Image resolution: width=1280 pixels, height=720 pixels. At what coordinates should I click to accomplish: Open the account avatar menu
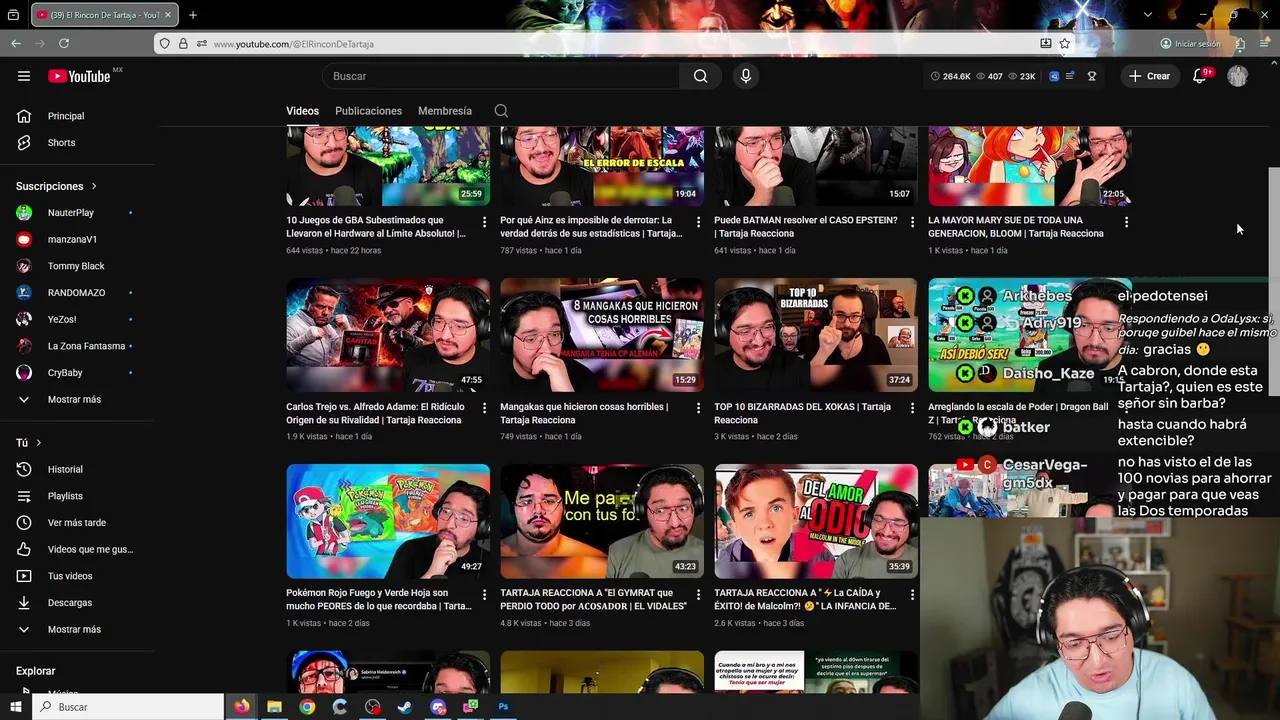[1238, 76]
